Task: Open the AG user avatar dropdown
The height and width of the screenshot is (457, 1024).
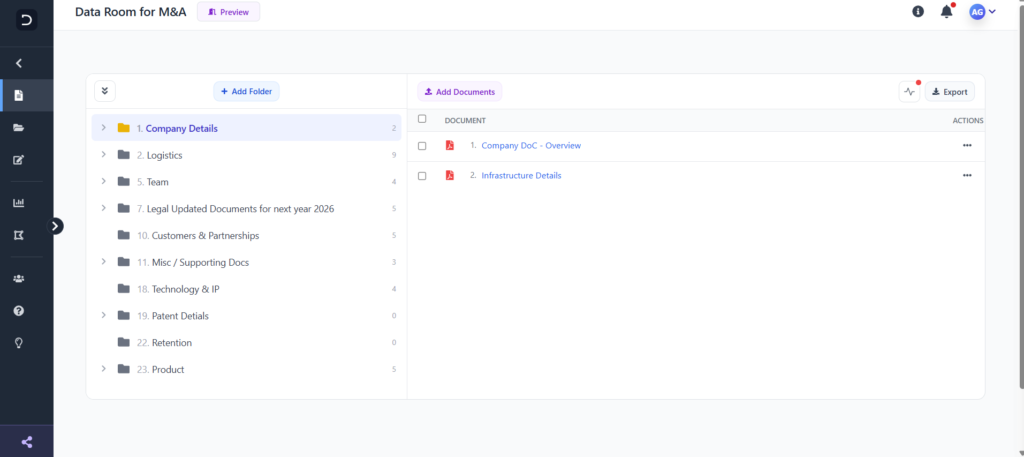Action: coord(982,11)
